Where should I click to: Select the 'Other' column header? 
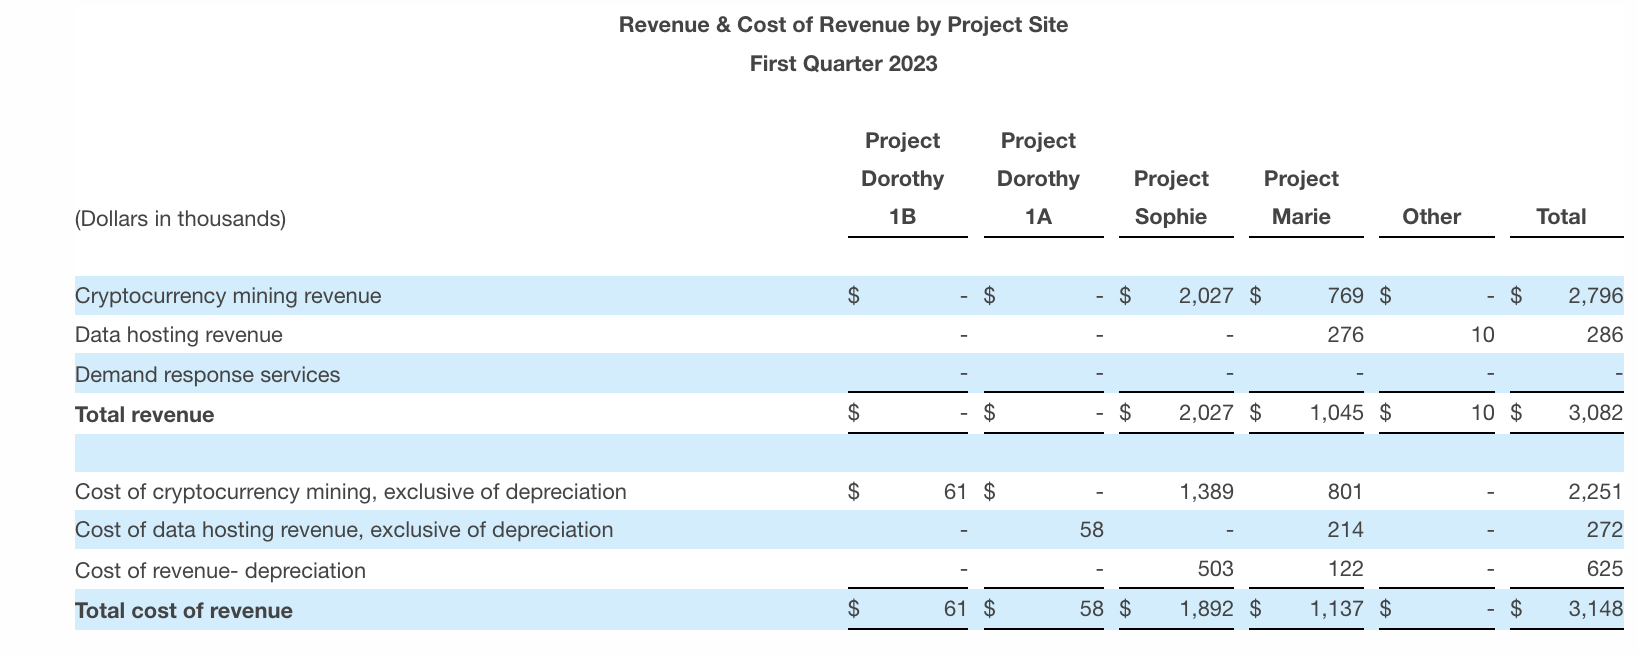(1431, 217)
